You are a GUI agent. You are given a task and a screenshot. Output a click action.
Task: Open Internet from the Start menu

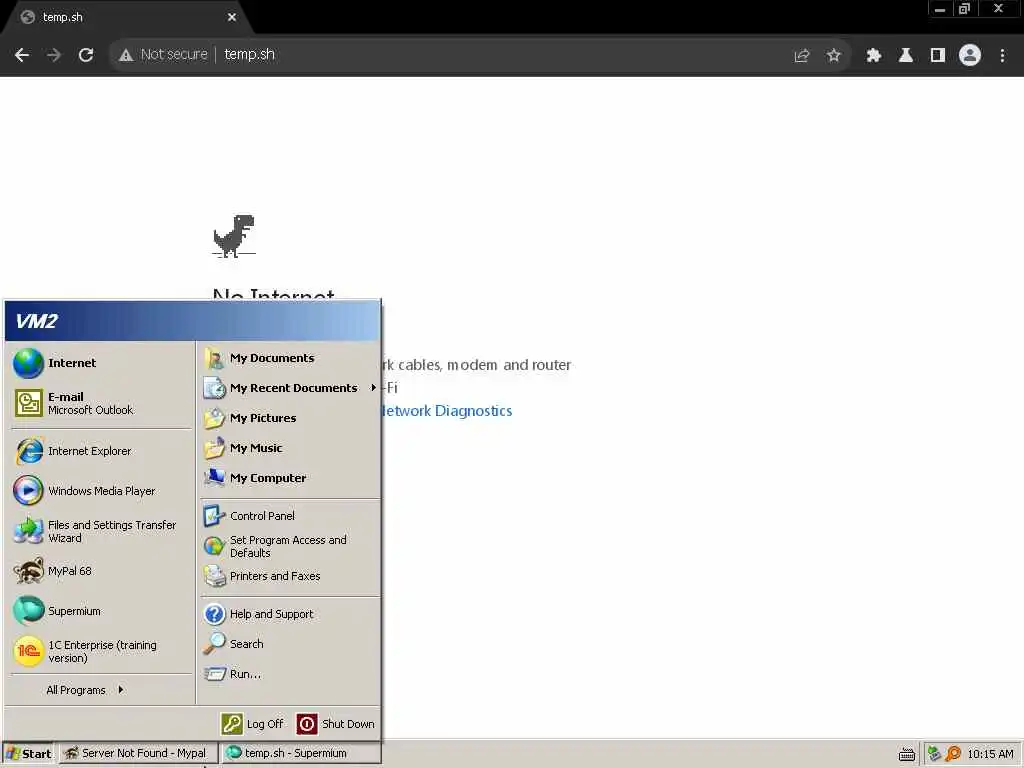tap(101, 363)
